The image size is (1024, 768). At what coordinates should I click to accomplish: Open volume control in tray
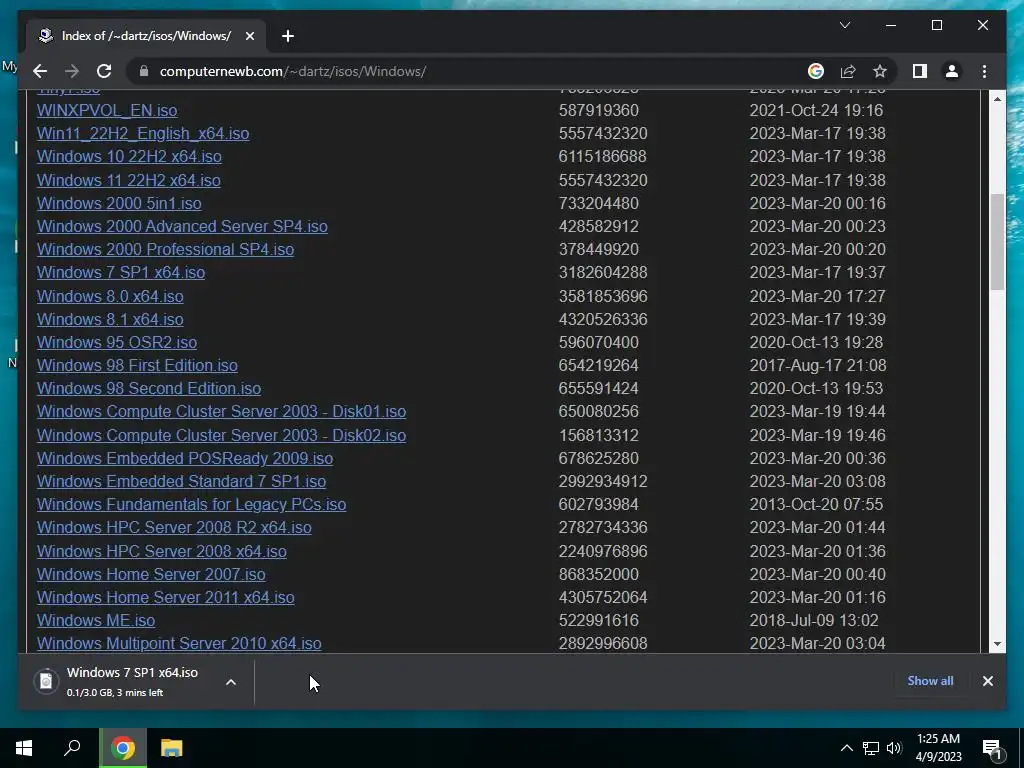point(894,748)
